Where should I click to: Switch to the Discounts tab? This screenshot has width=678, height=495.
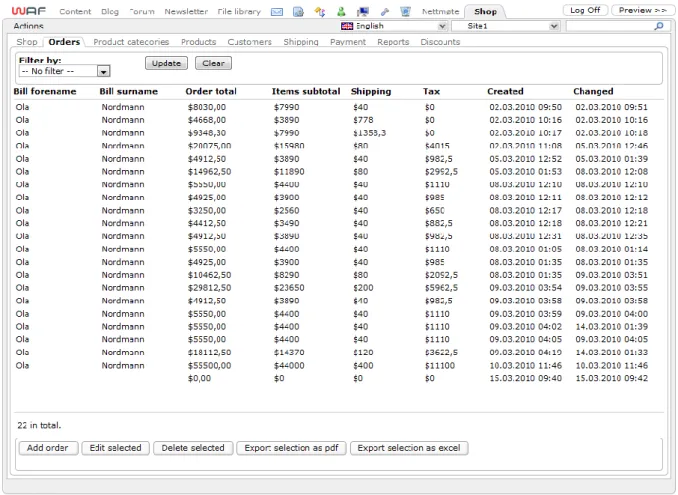[x=440, y=42]
